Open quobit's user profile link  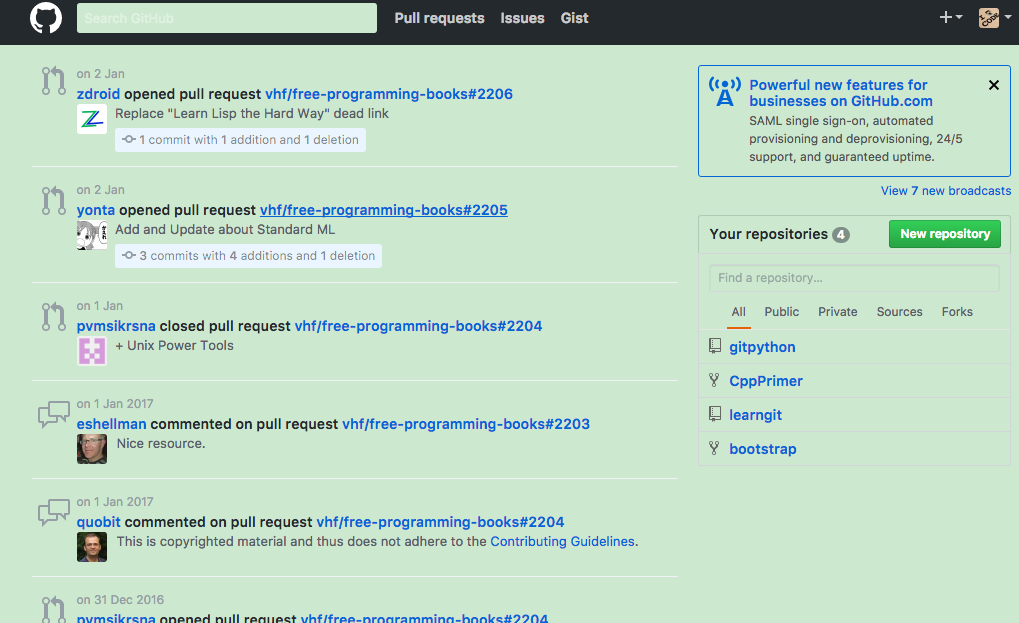click(x=99, y=522)
